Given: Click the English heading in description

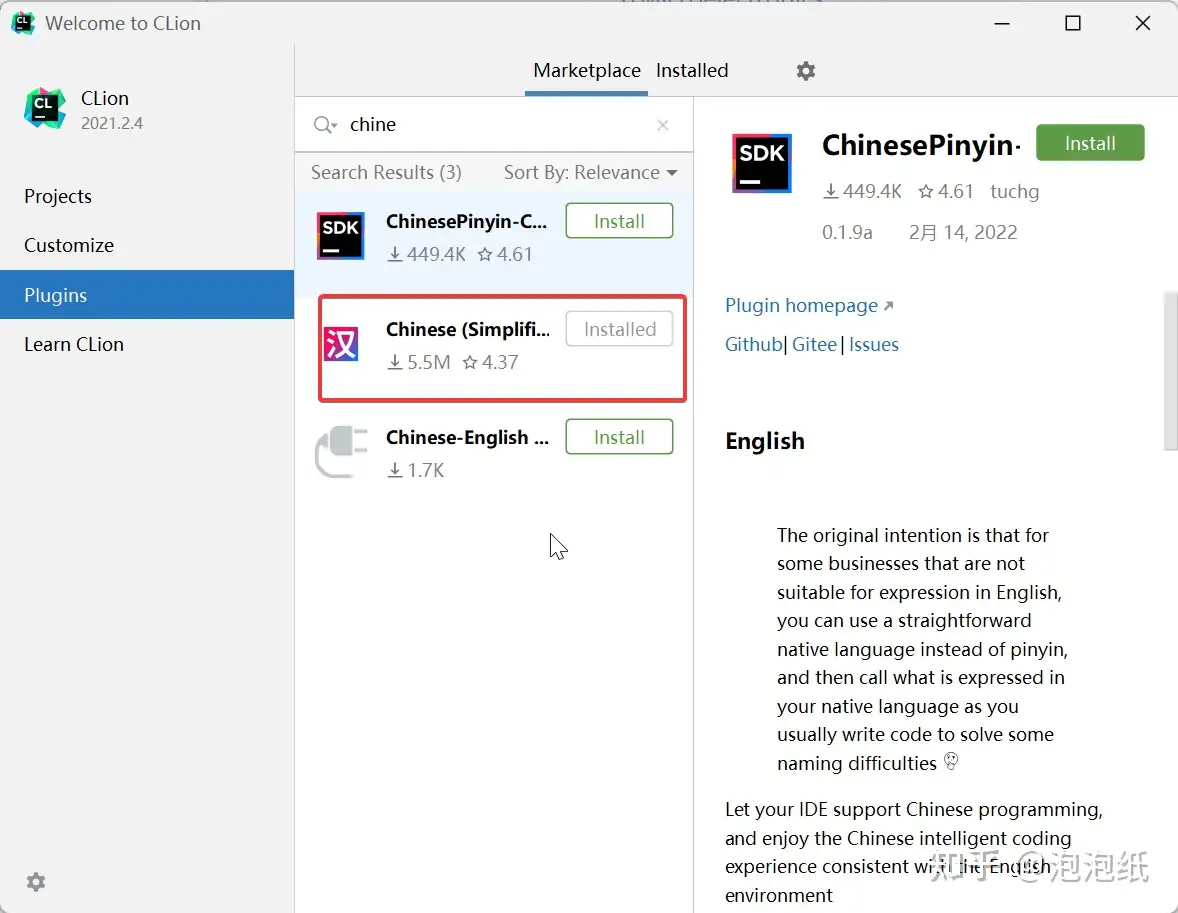Looking at the screenshot, I should tap(765, 441).
